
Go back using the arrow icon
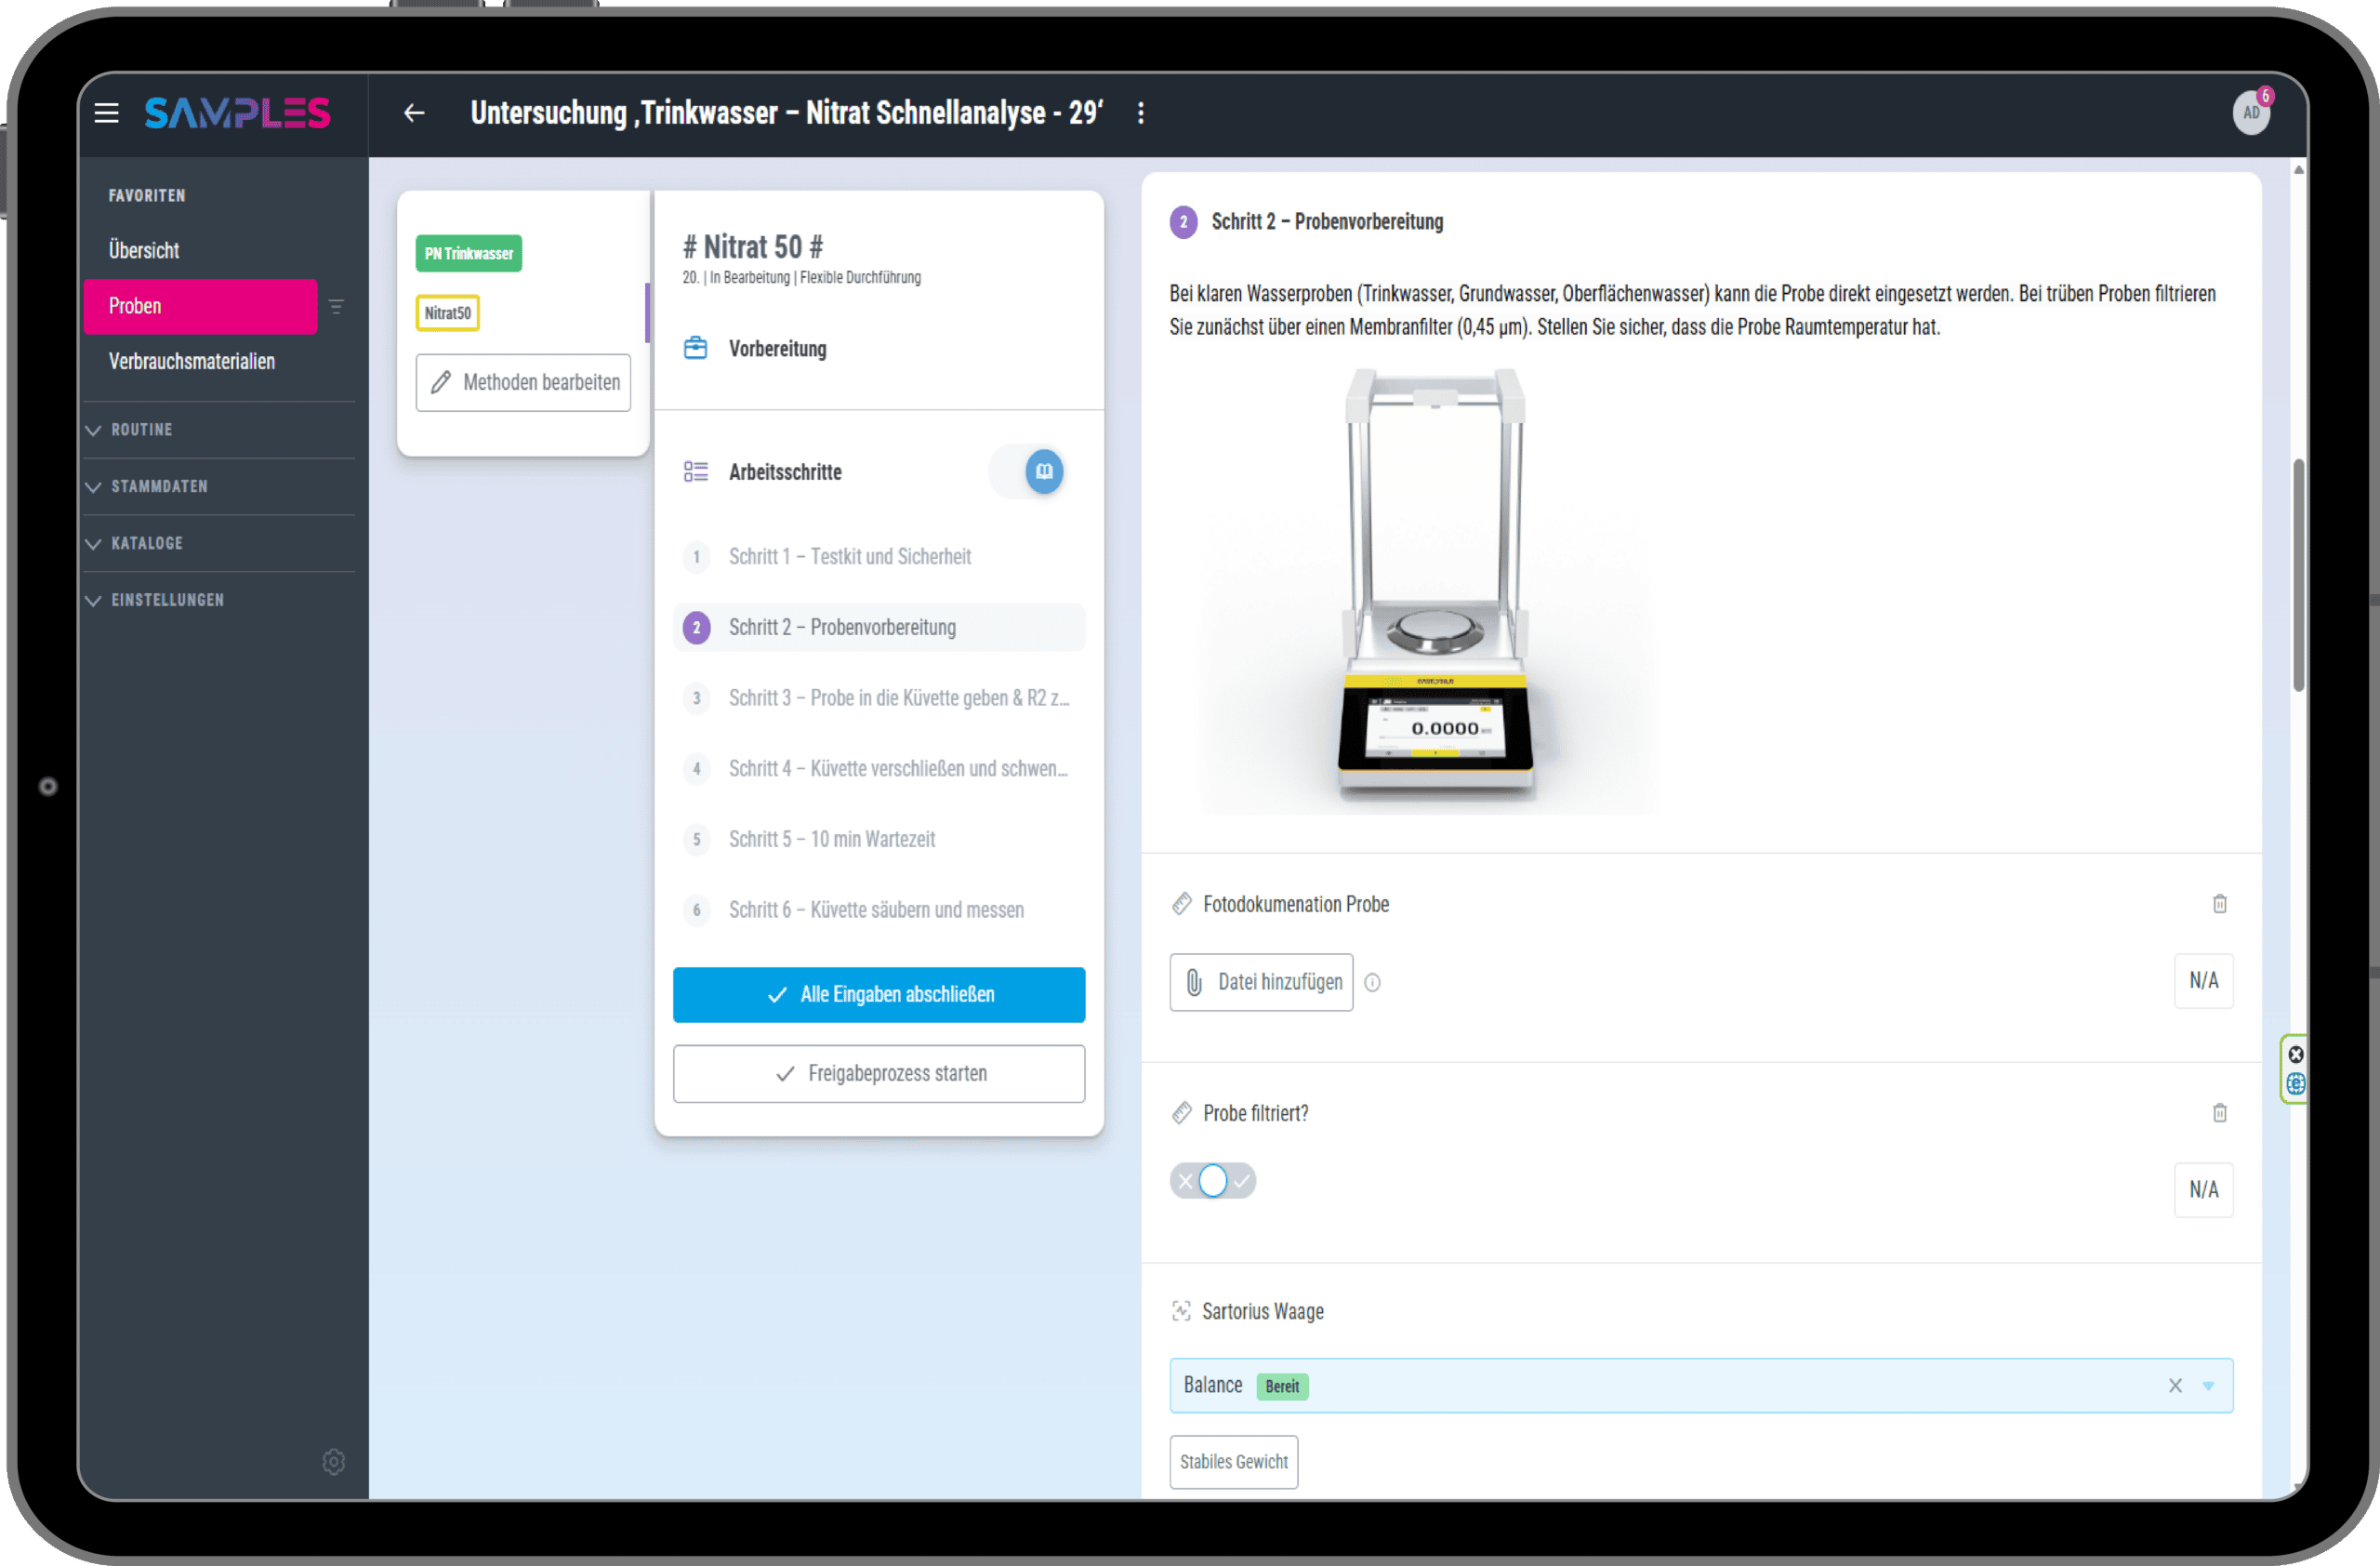[x=414, y=113]
